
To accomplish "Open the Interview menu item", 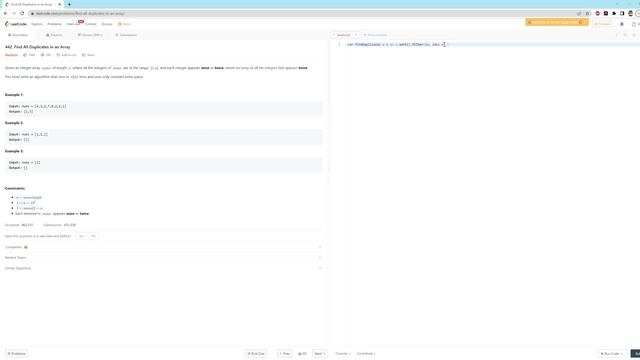I will click(x=73, y=24).
